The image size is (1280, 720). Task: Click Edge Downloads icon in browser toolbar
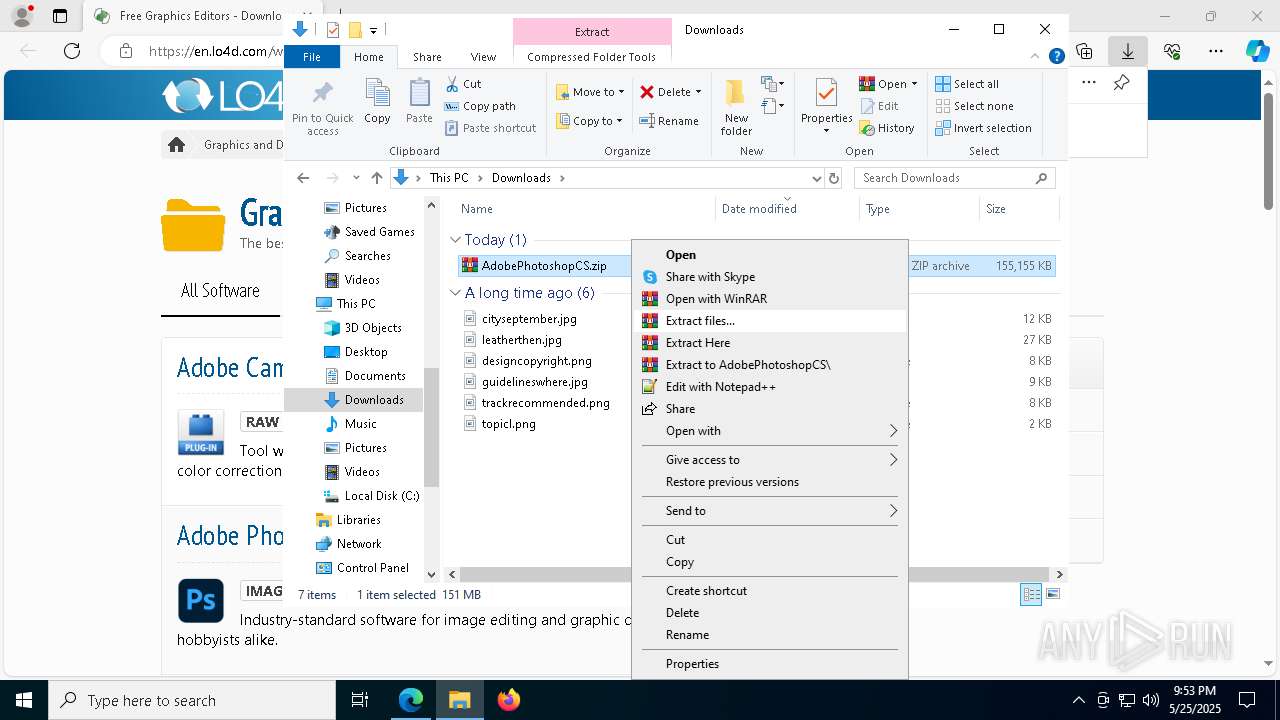pyautogui.click(x=1128, y=51)
